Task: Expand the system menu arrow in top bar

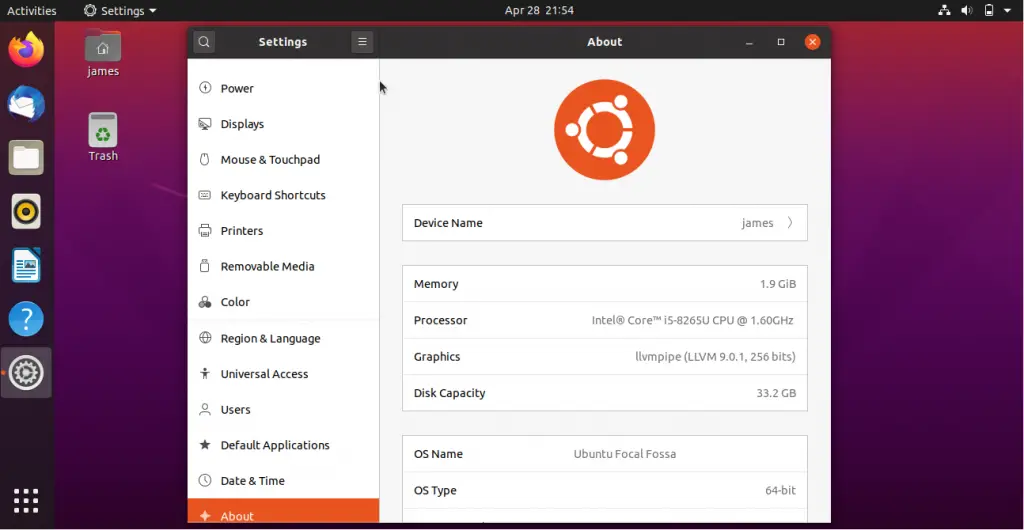Action: tap(1007, 10)
